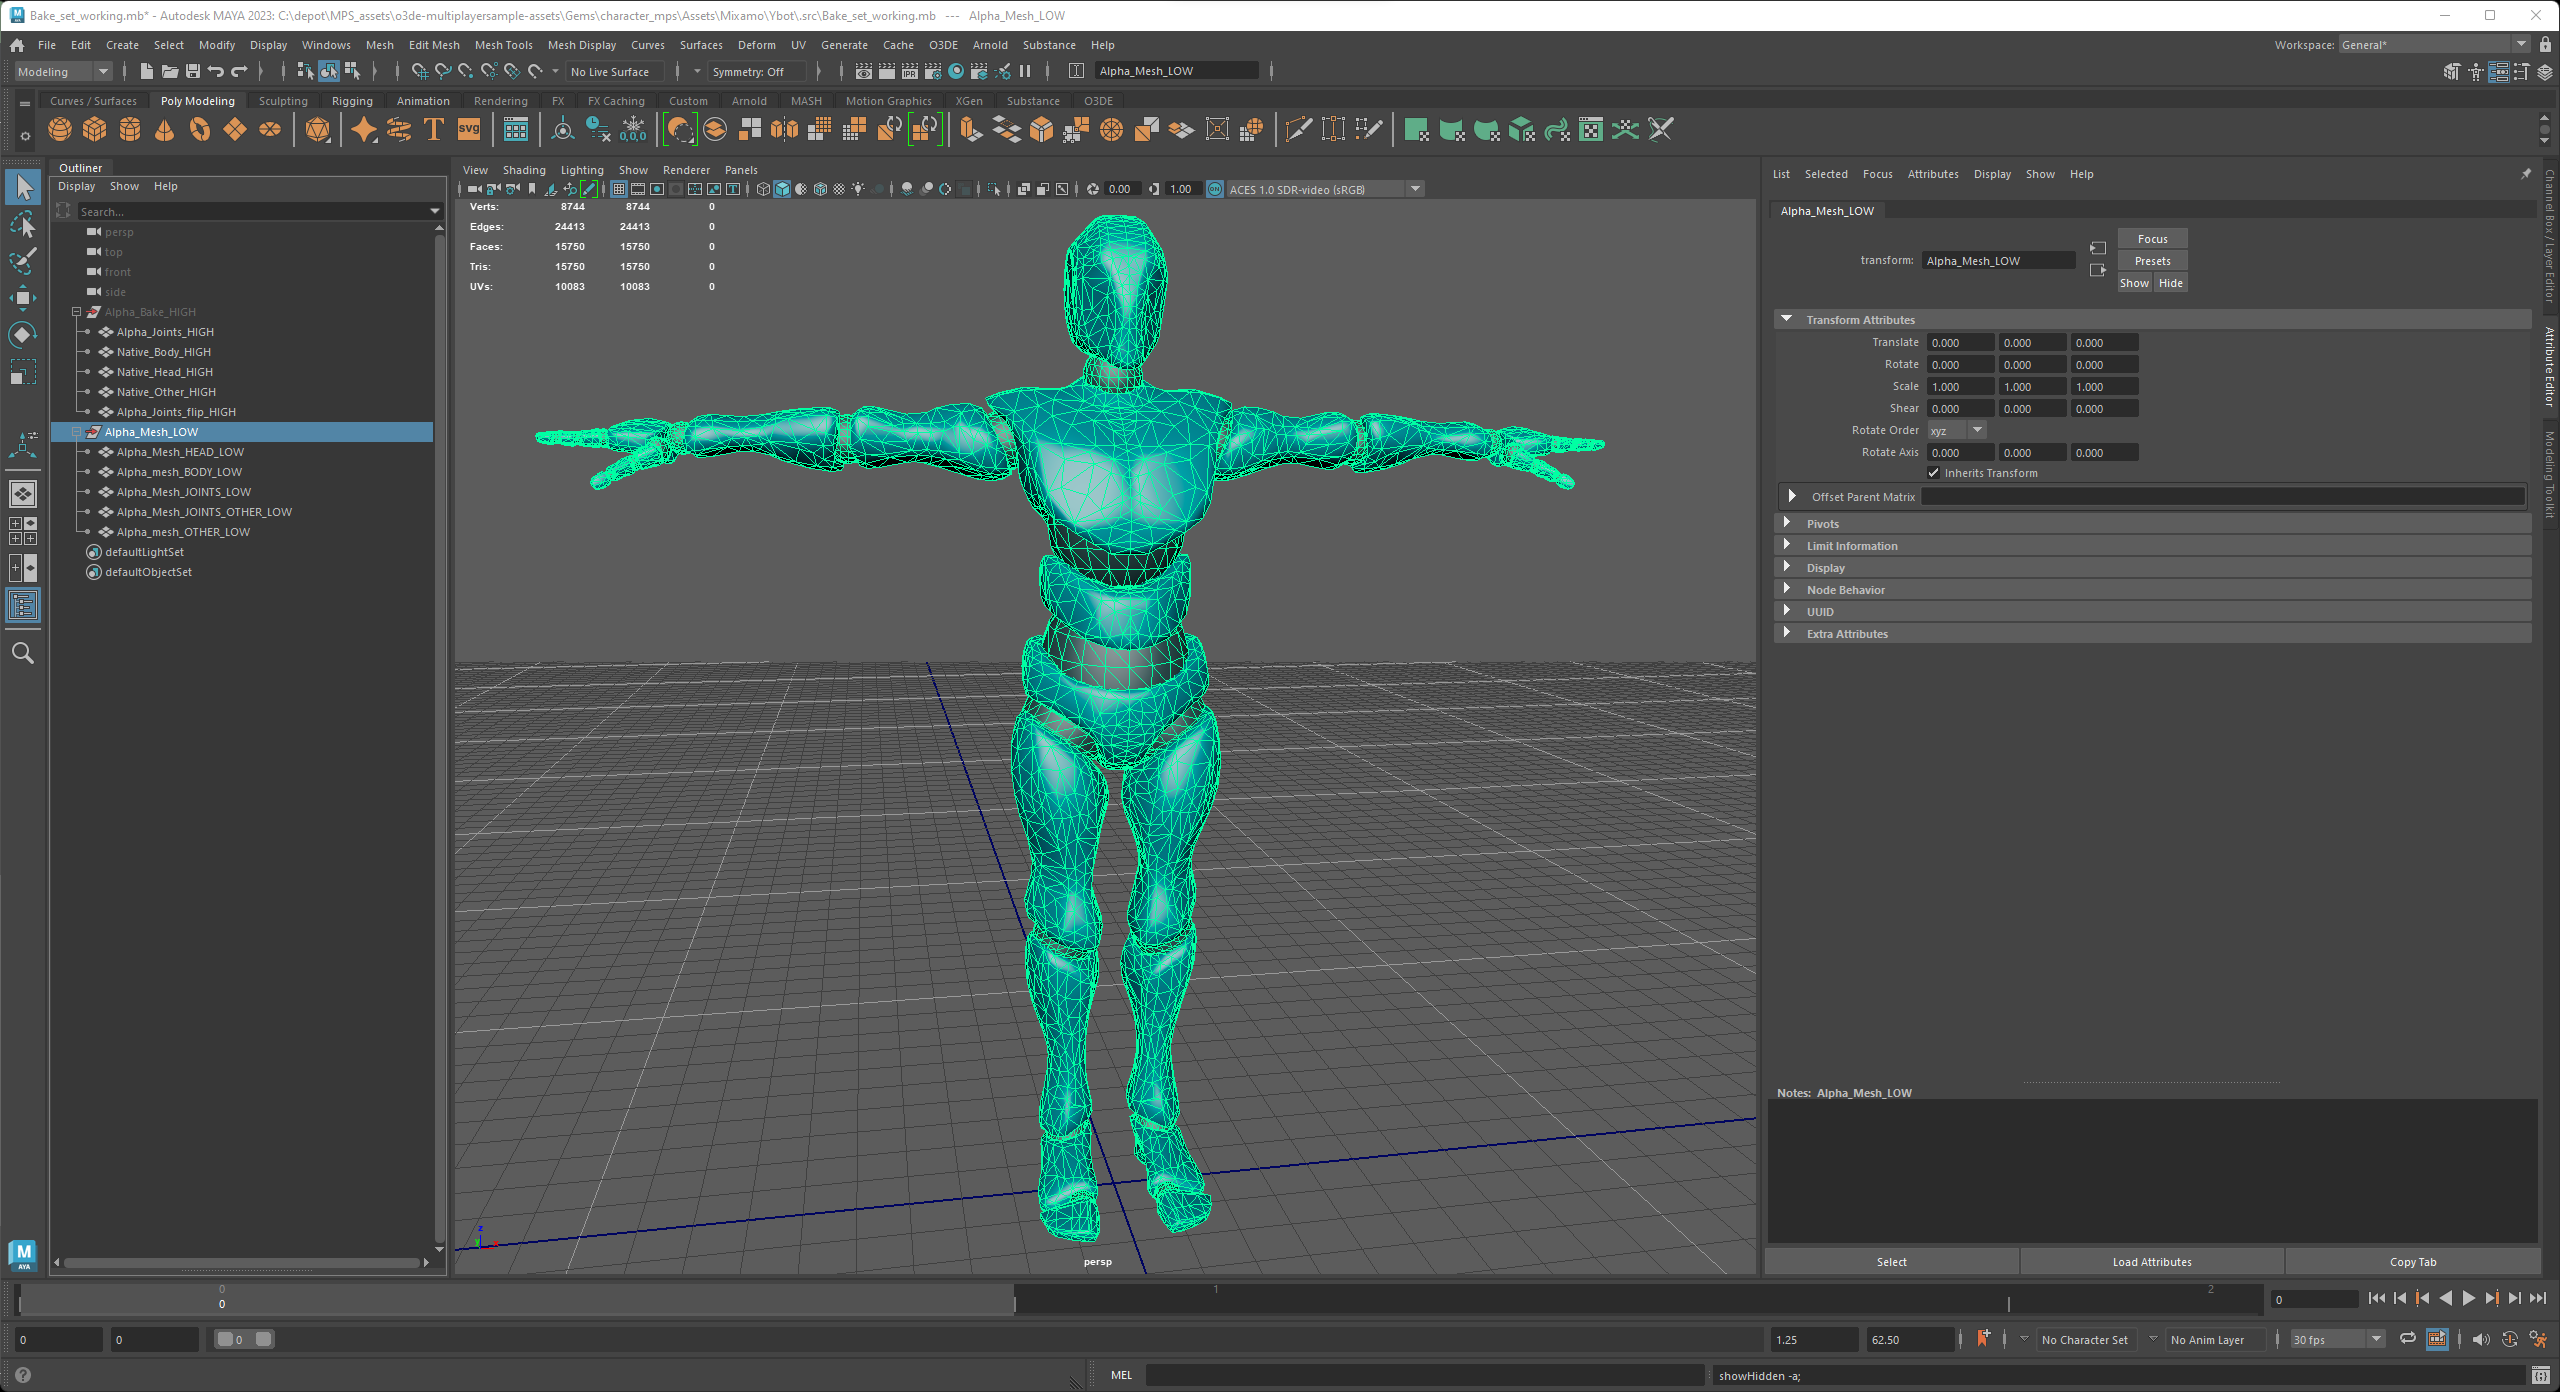The height and width of the screenshot is (1392, 2560).
Task: Select the Paint Selection tool in the toolbox
Action: pos(23,261)
